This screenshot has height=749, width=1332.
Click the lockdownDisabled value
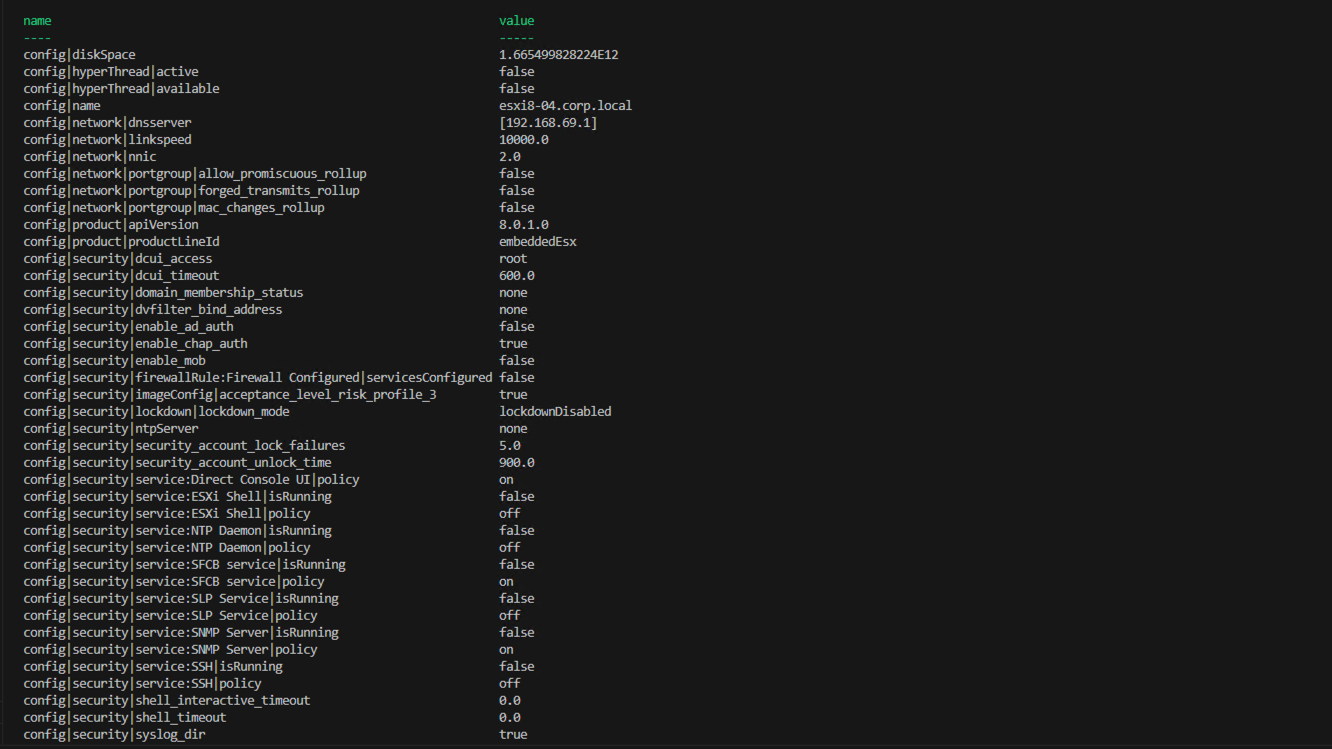(555, 412)
